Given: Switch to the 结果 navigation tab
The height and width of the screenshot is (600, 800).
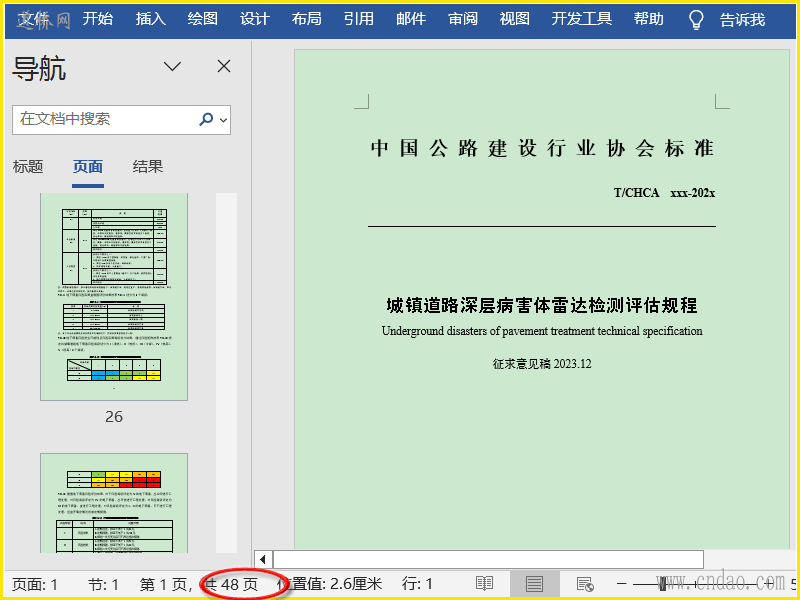Looking at the screenshot, I should (x=147, y=166).
